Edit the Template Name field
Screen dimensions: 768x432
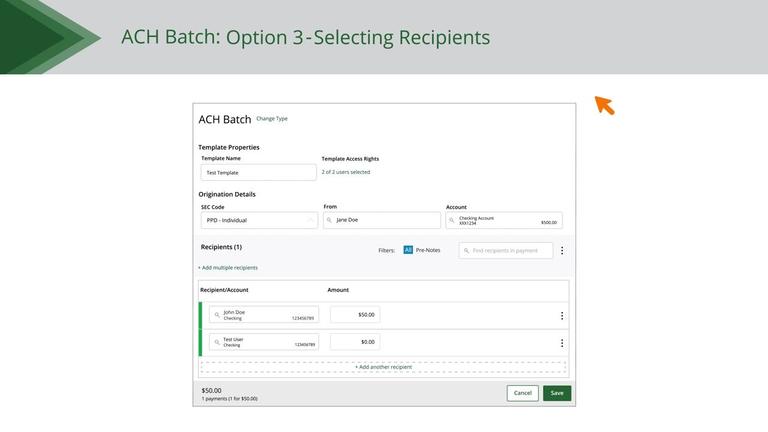coord(258,172)
